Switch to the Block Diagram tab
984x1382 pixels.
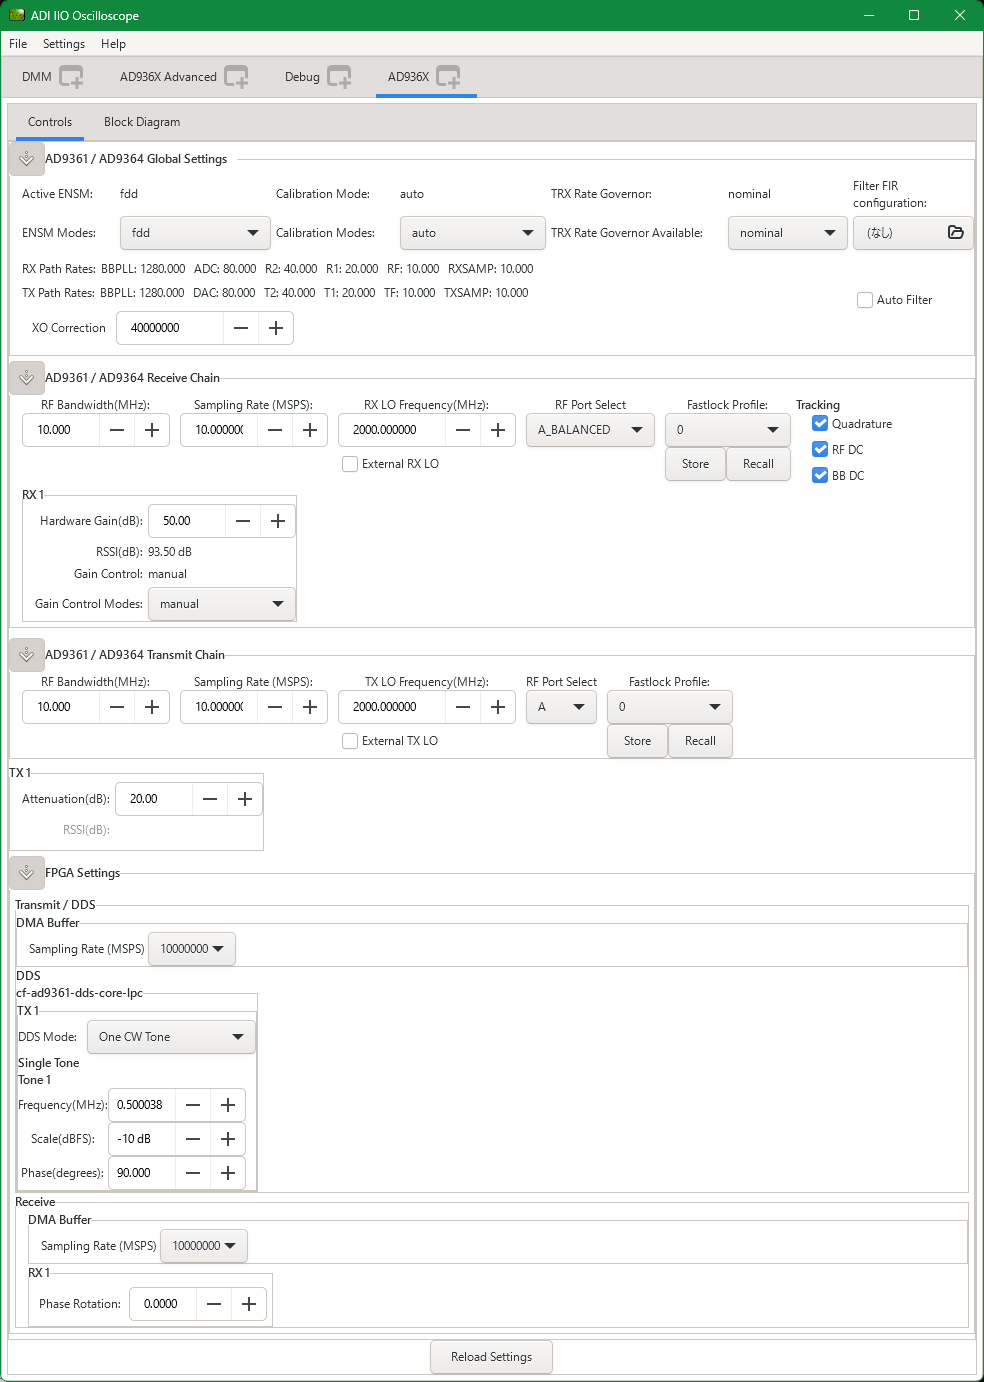tap(142, 122)
